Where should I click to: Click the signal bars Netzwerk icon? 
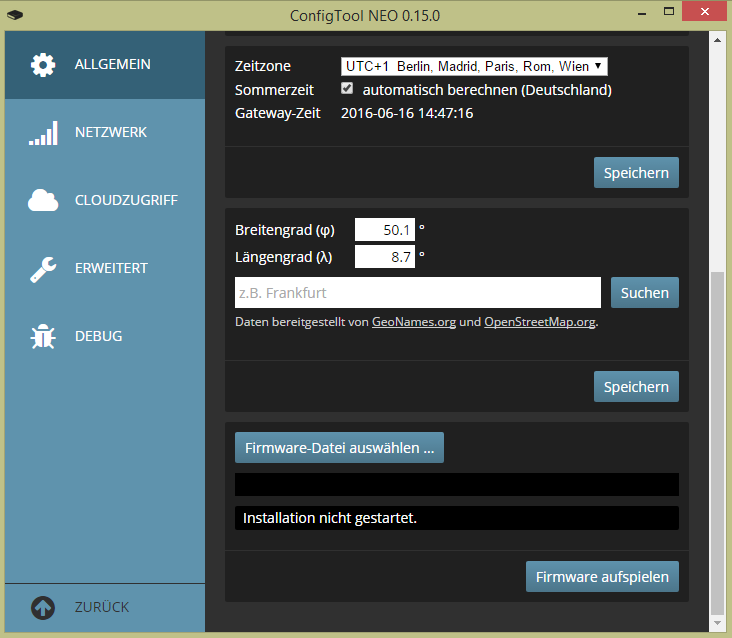43,133
